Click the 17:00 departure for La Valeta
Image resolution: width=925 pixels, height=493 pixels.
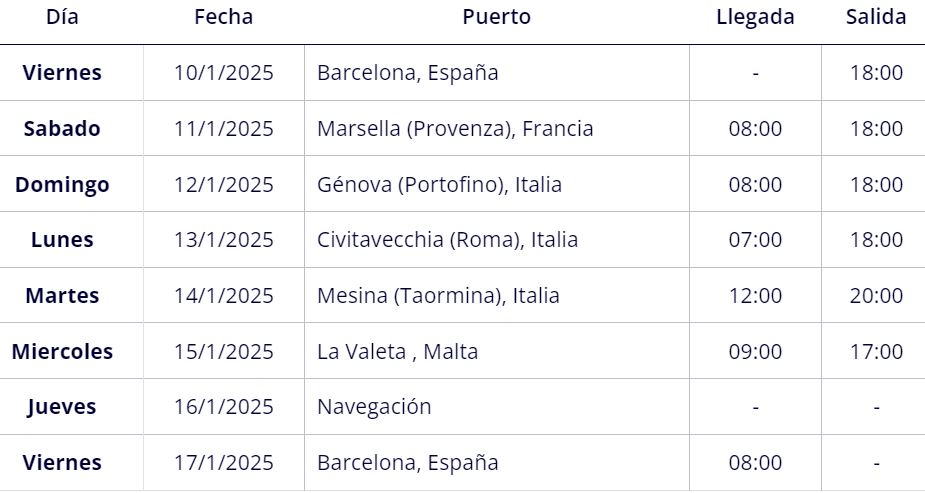(x=876, y=351)
